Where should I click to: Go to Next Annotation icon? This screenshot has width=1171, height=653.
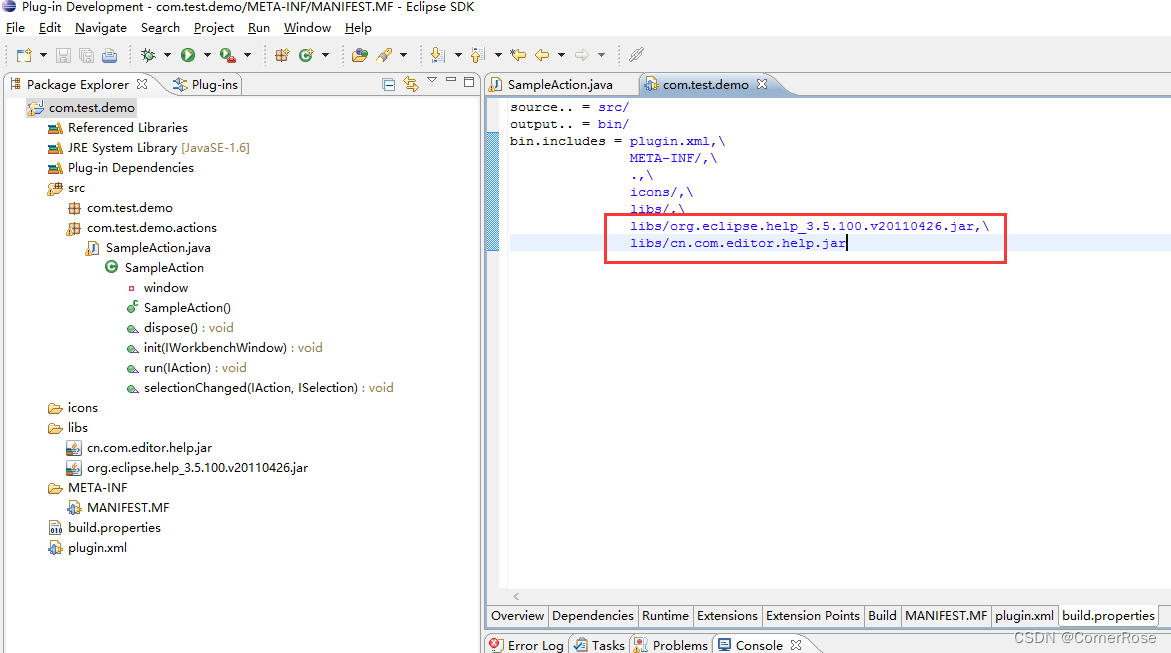click(438, 55)
